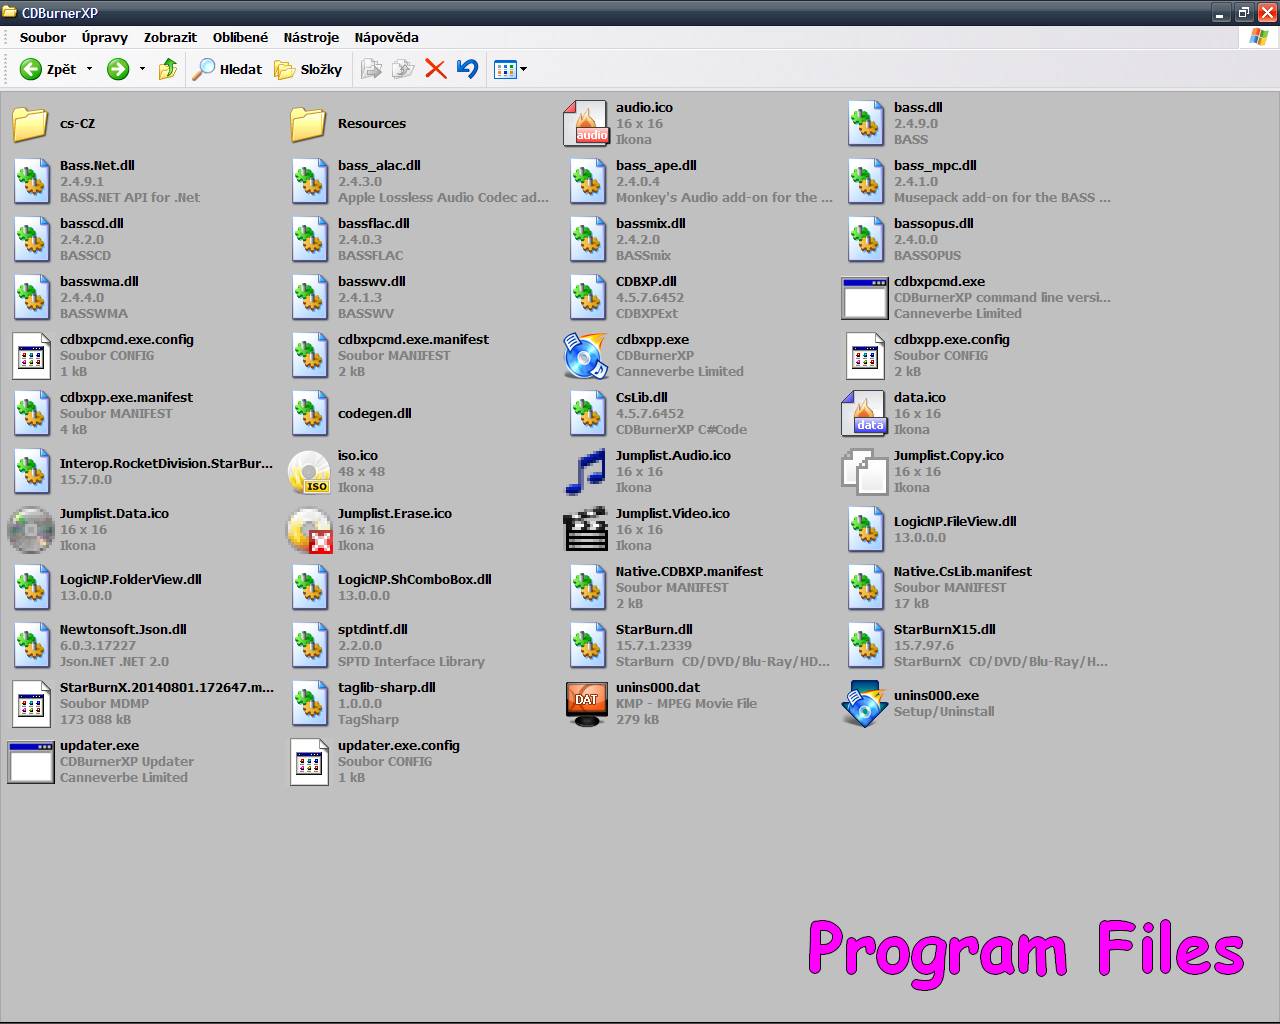Select the bassopus.dll file name
Viewport: 1280px width, 1024px height.
[934, 223]
